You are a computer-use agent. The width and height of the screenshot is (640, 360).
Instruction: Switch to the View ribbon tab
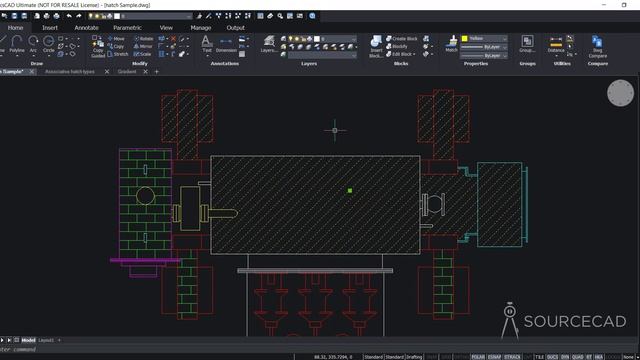tap(166, 28)
